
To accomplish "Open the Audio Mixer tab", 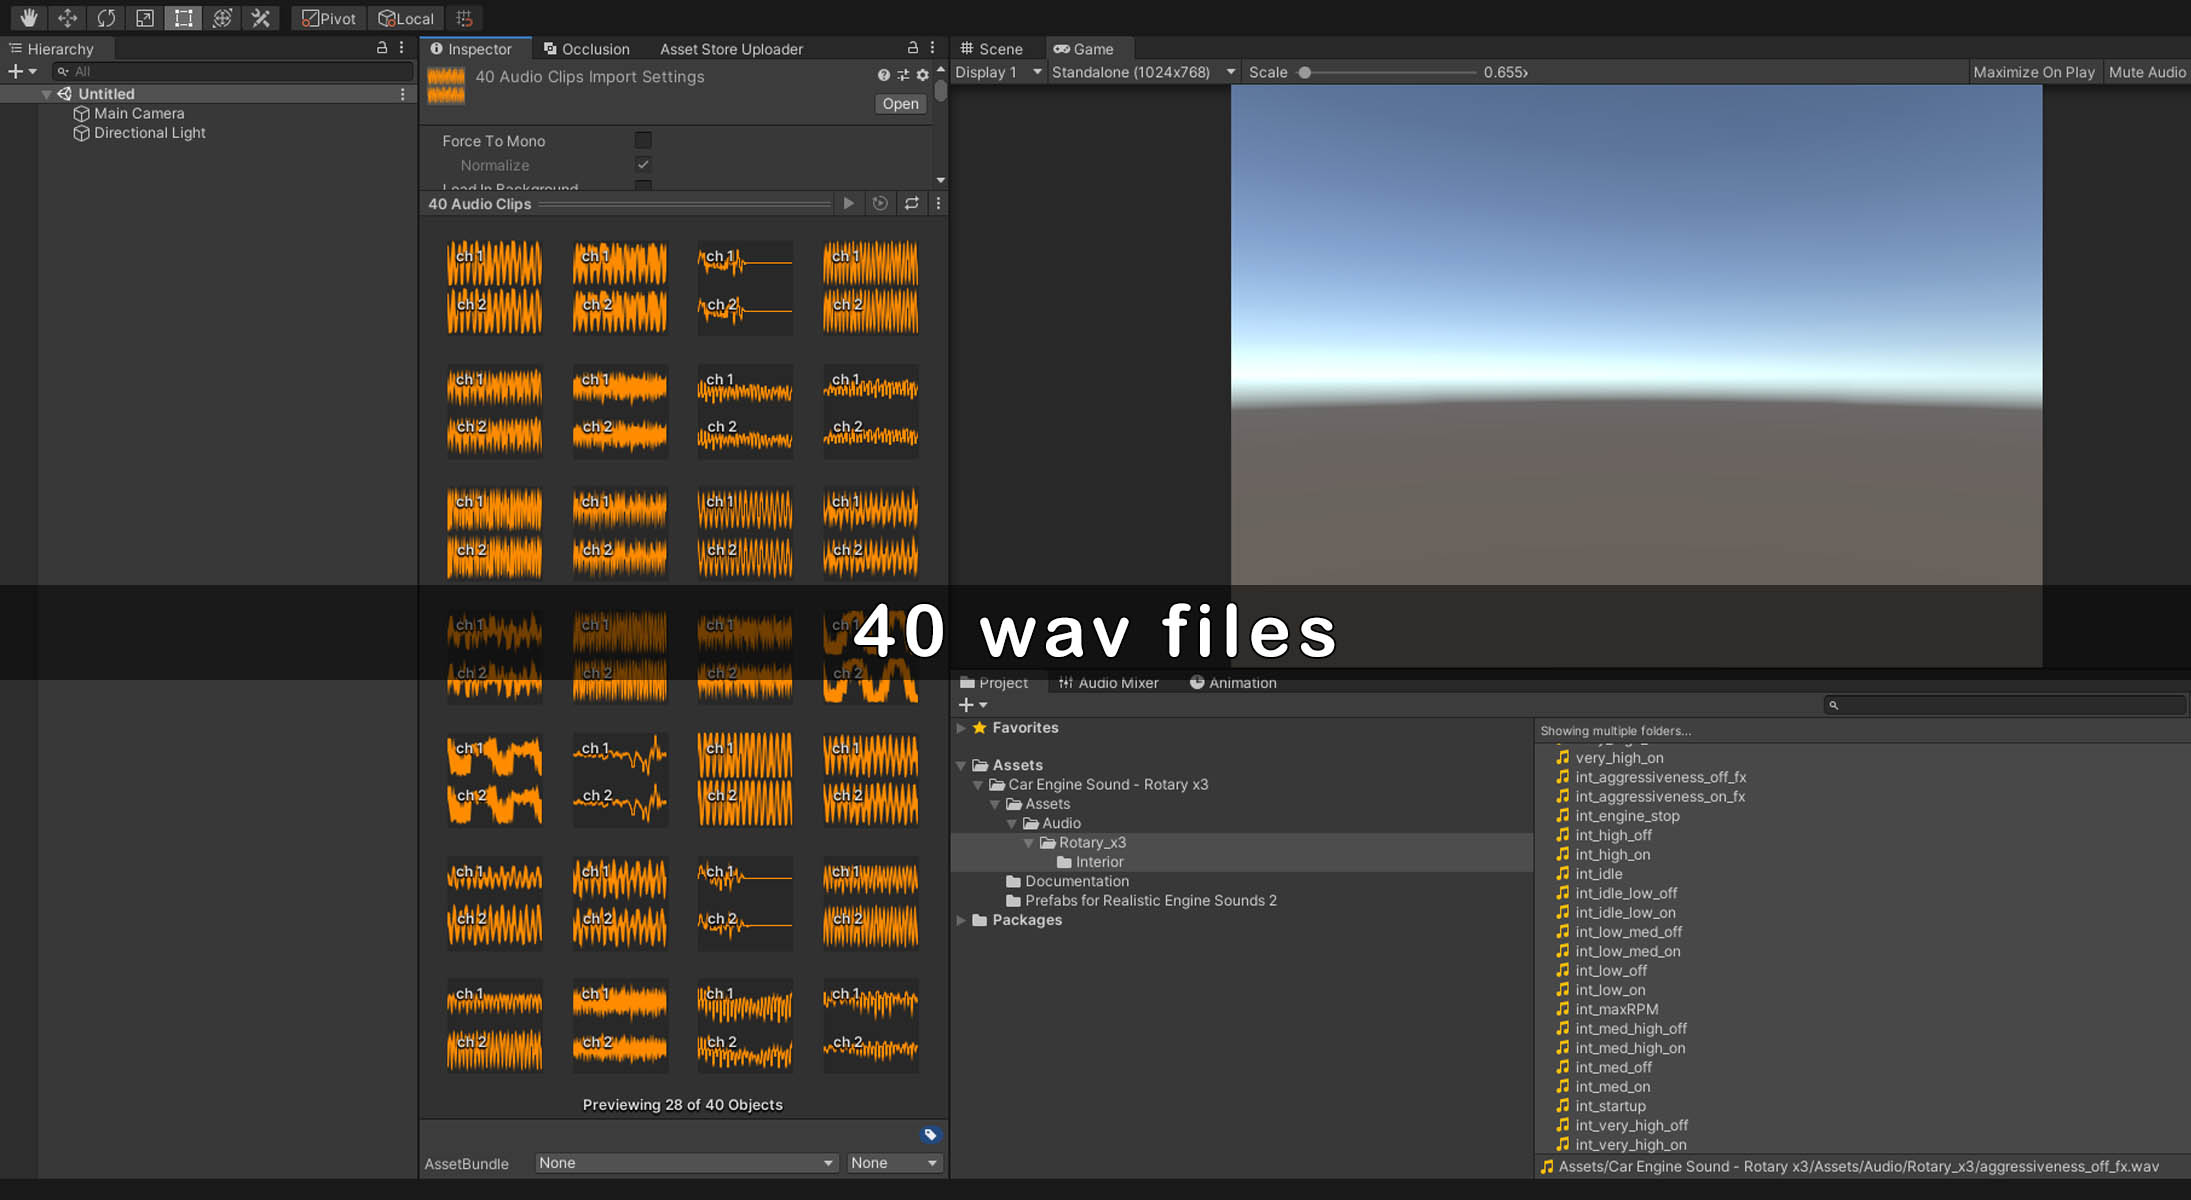I will (1108, 683).
